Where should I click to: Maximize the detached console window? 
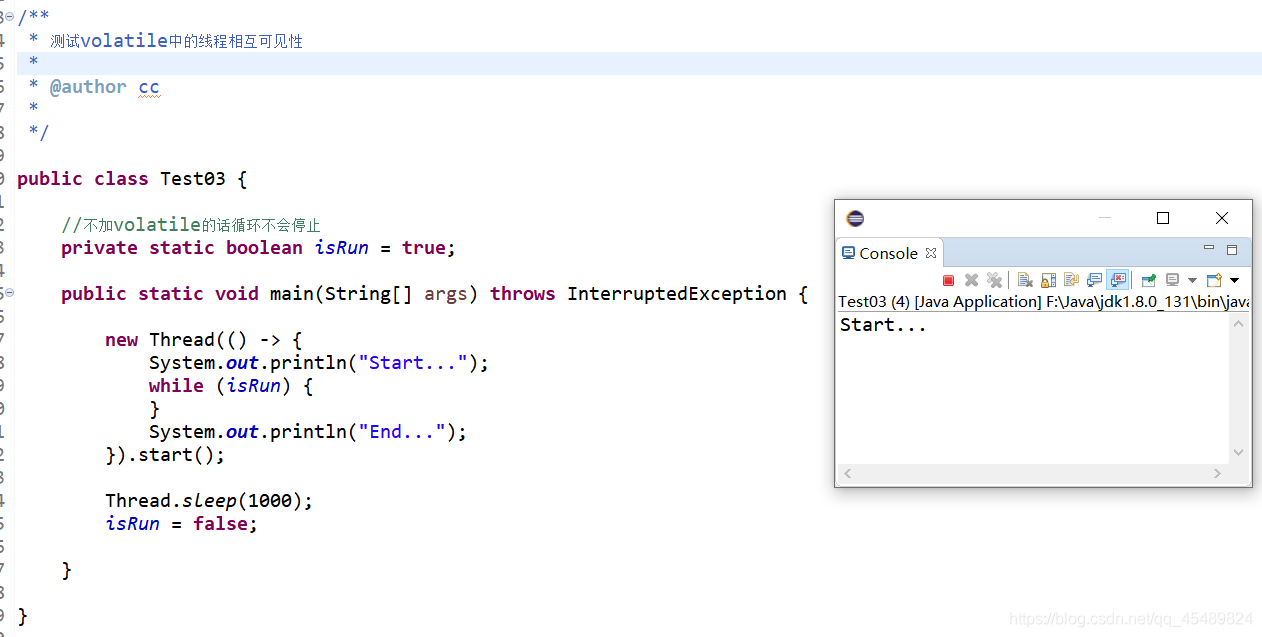(x=1163, y=218)
